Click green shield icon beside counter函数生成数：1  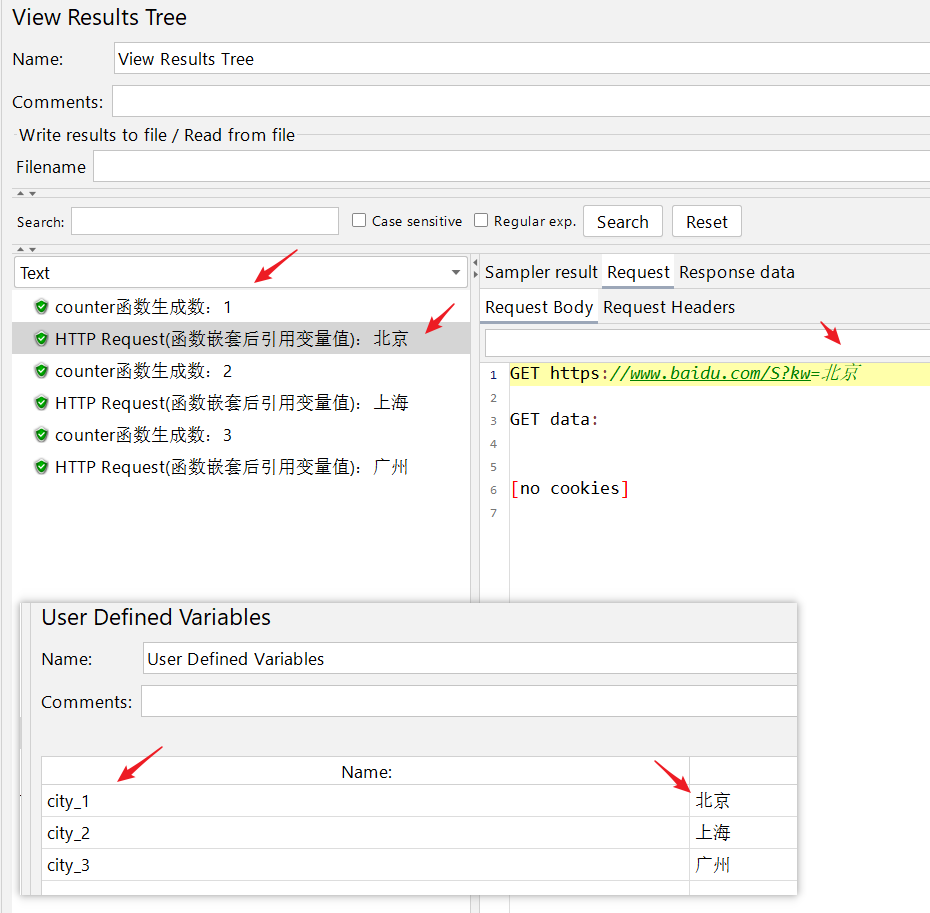(x=41, y=307)
